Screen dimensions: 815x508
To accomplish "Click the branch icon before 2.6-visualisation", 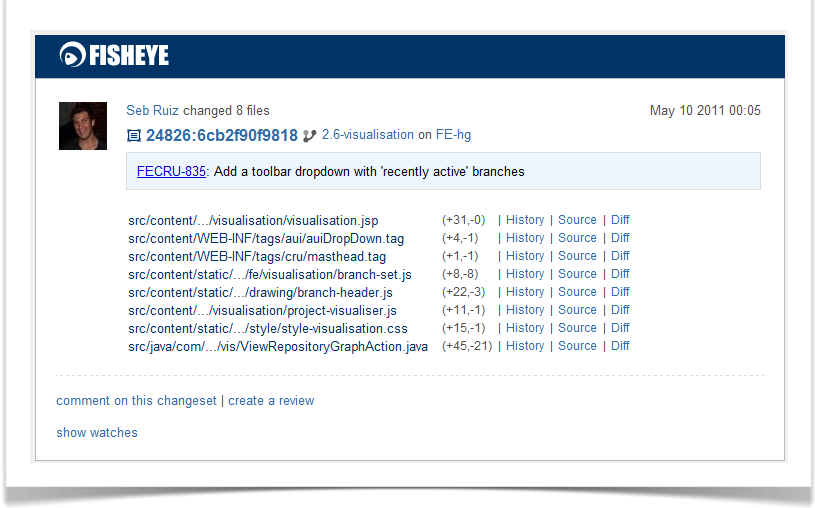I will (309, 136).
